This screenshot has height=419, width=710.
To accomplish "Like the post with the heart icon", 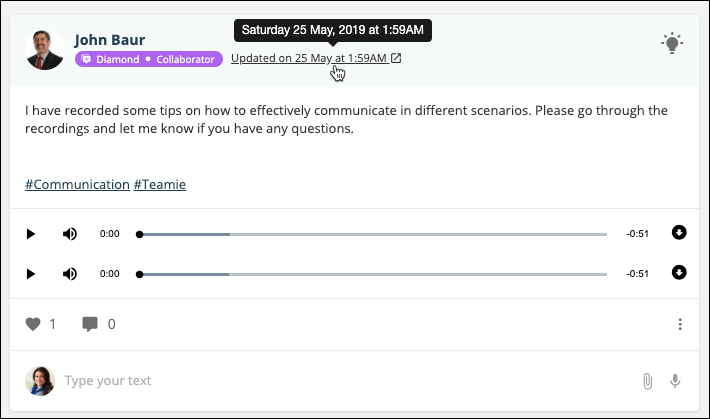I will (33, 324).
